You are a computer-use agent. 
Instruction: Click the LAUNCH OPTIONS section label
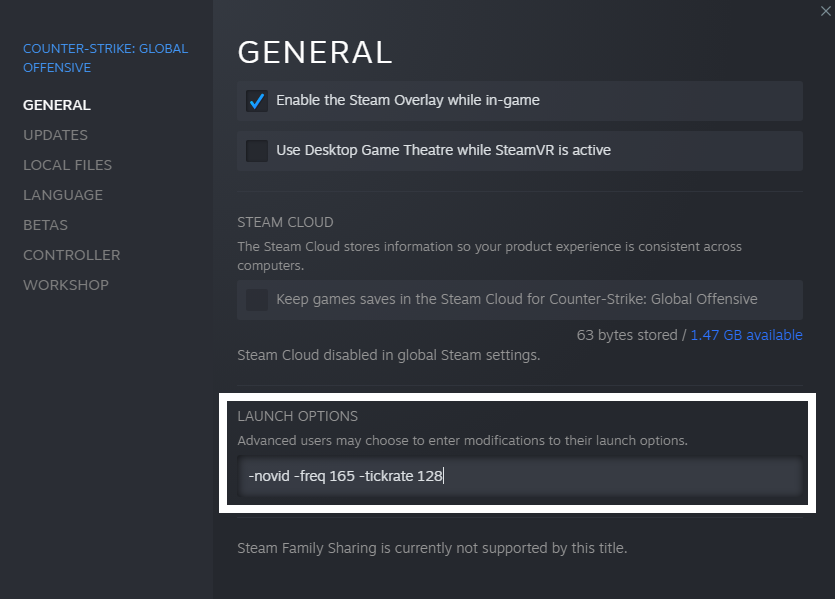tap(297, 416)
